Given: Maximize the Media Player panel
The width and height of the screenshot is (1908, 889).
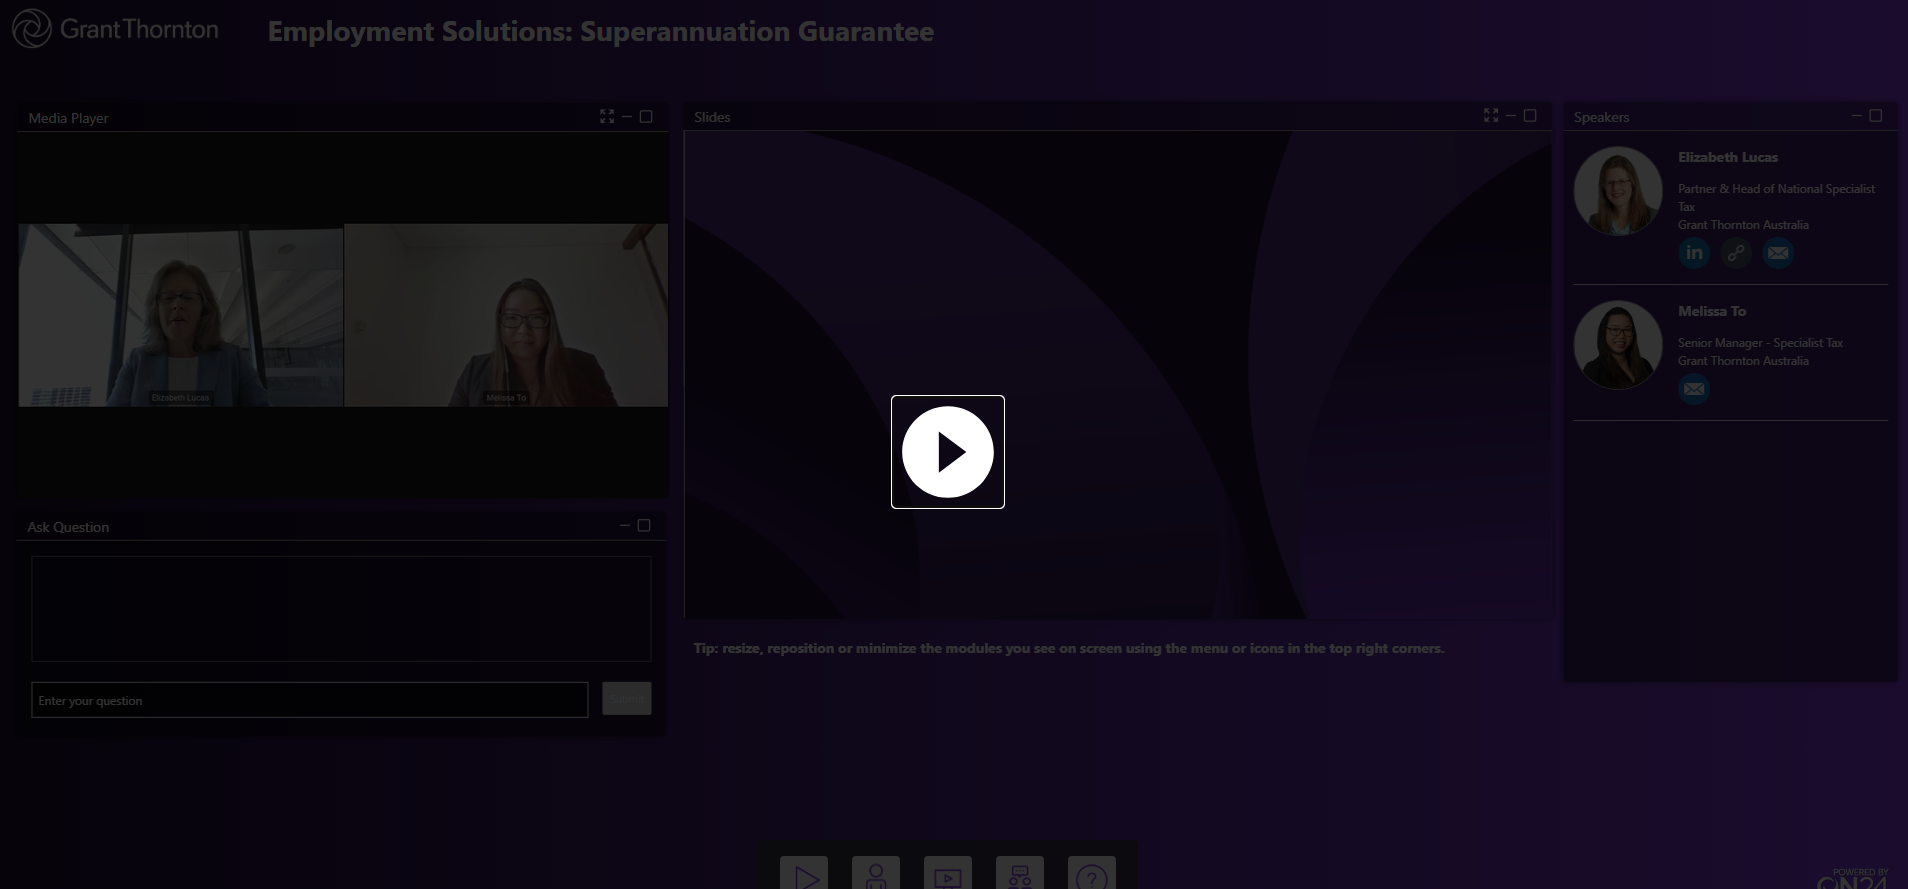Looking at the screenshot, I should click(646, 117).
